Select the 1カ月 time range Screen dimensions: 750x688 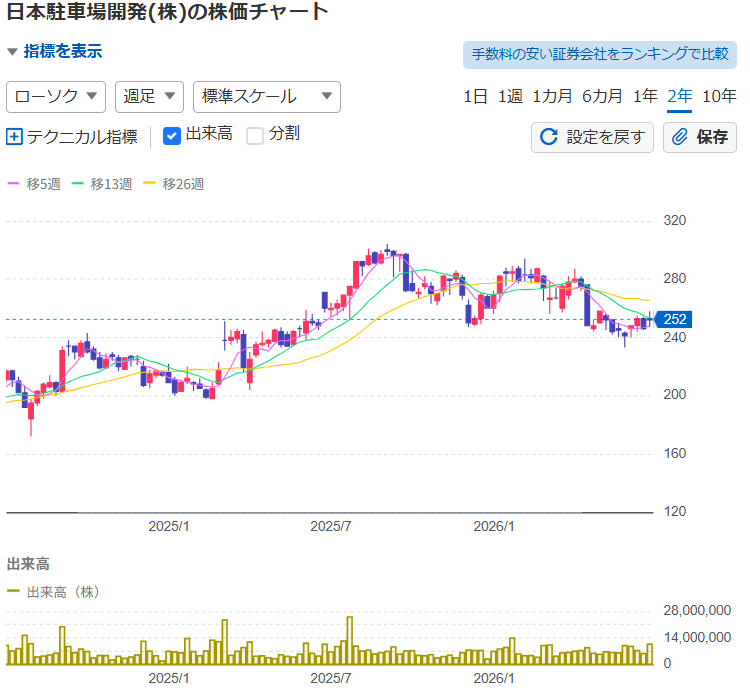[x=552, y=97]
